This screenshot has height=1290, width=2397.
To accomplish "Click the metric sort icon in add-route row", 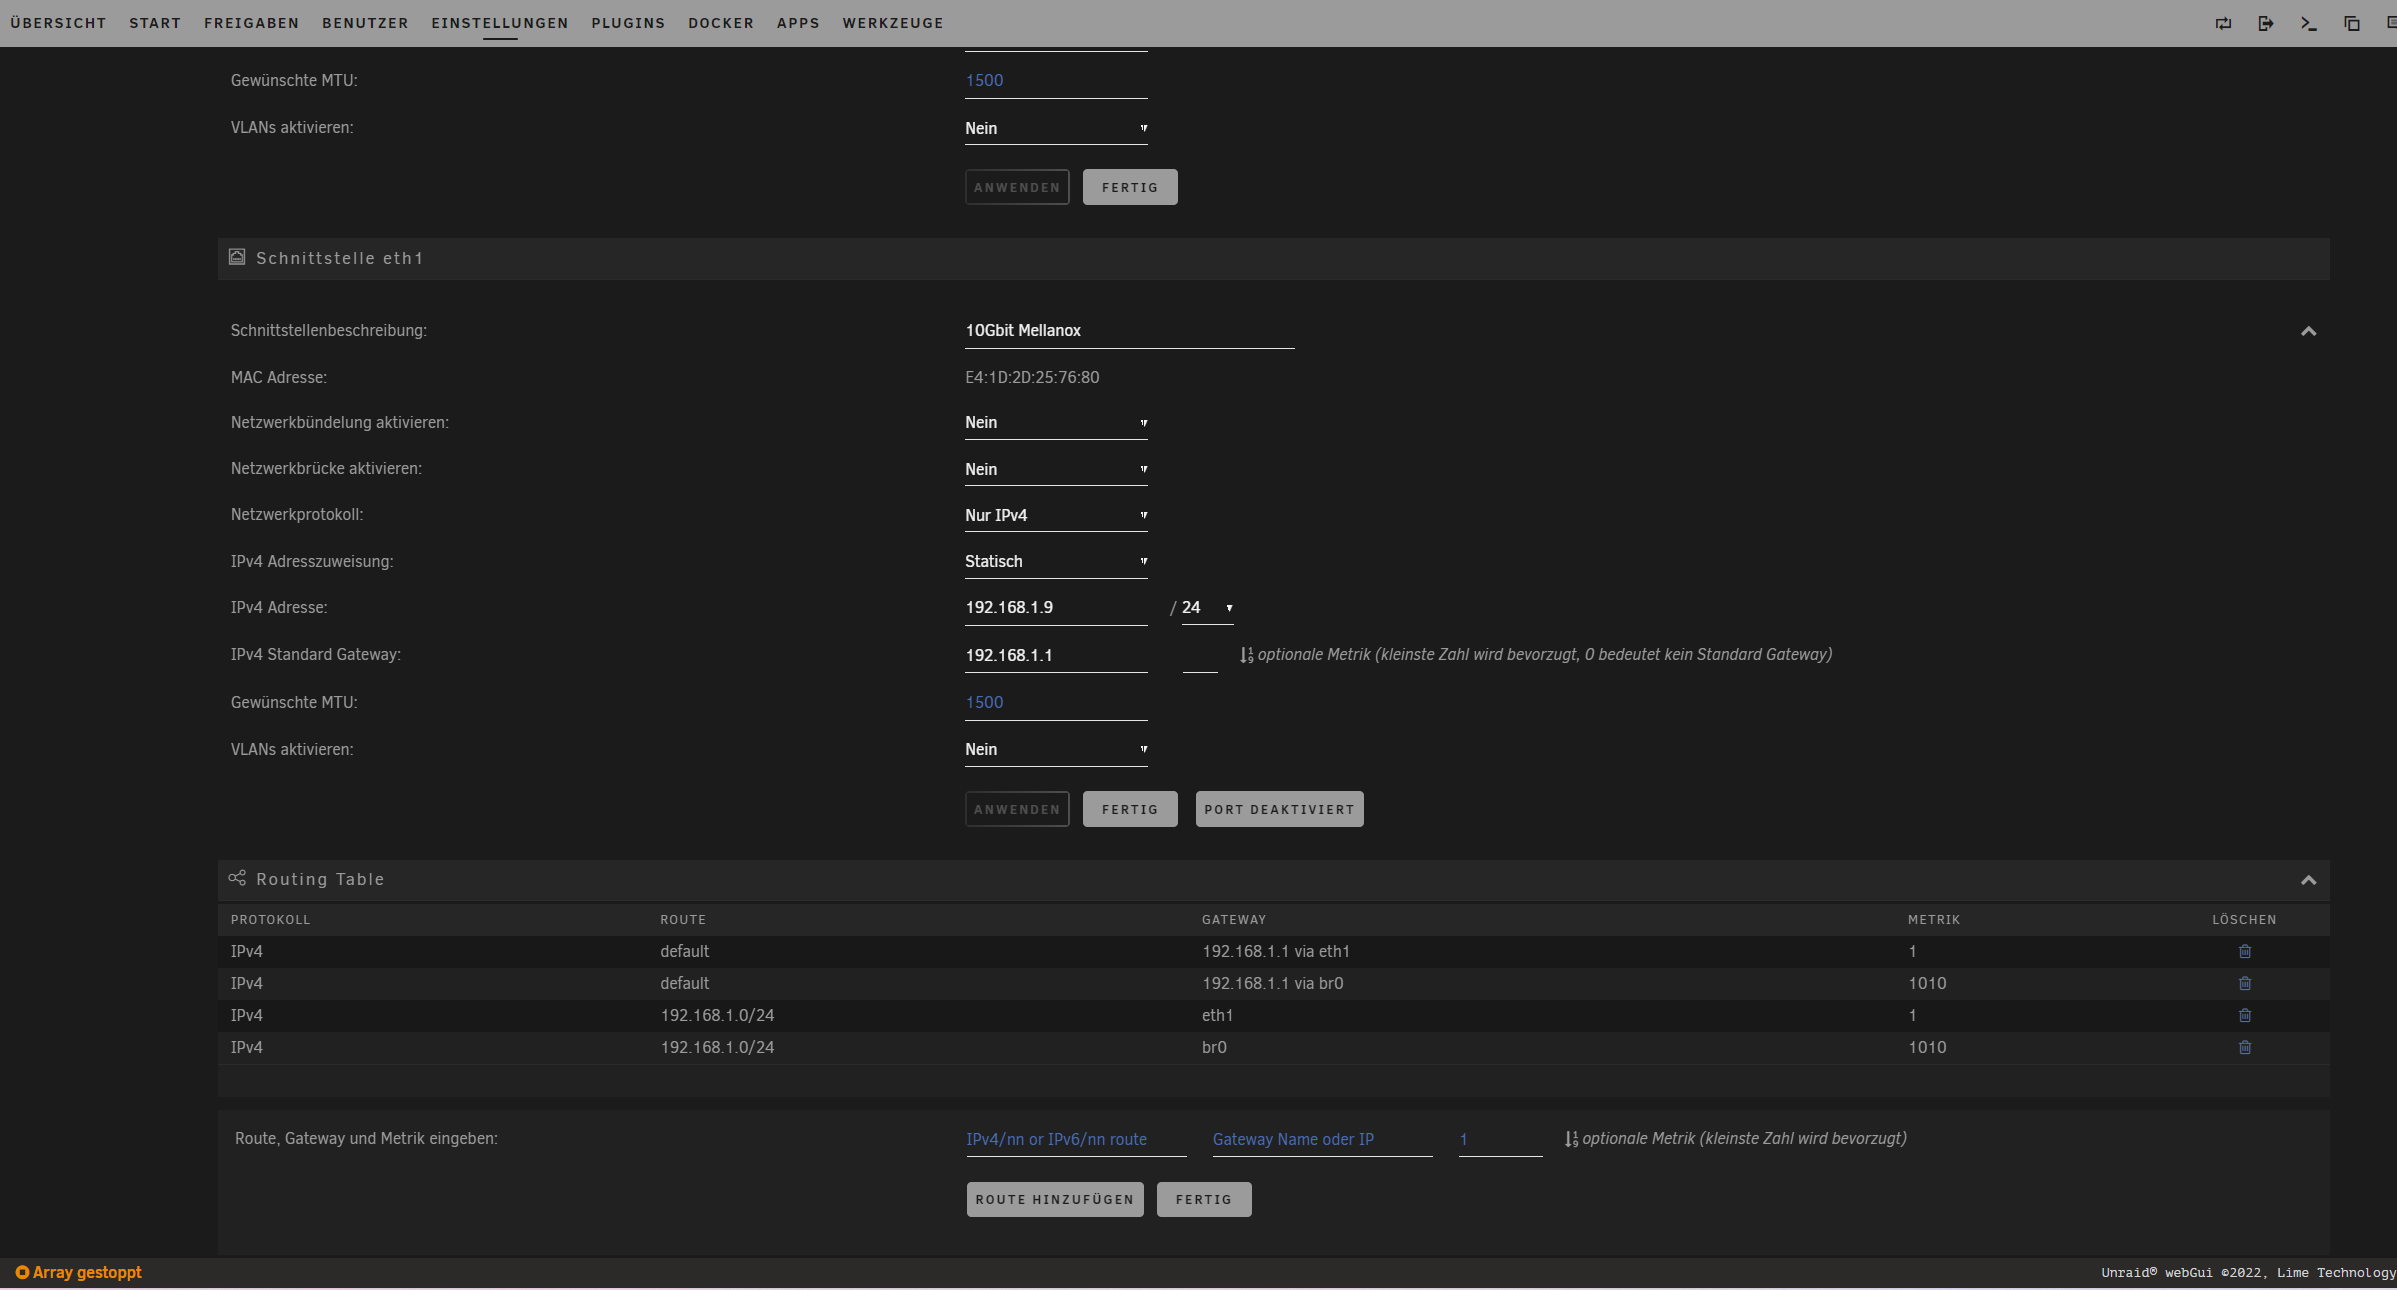I will pyautogui.click(x=1571, y=1139).
